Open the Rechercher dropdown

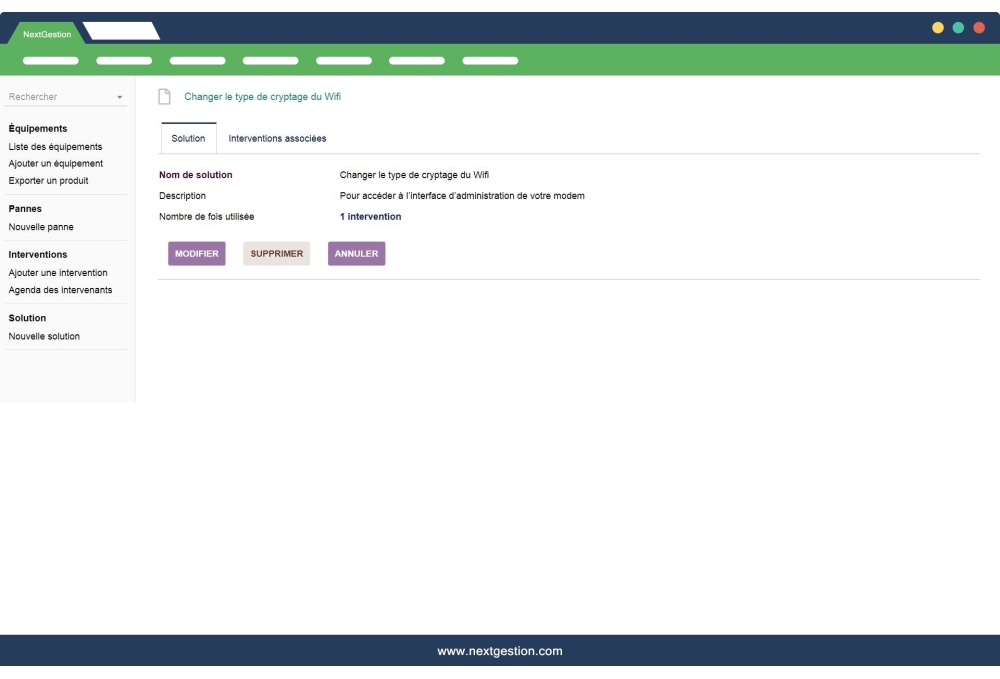point(120,96)
